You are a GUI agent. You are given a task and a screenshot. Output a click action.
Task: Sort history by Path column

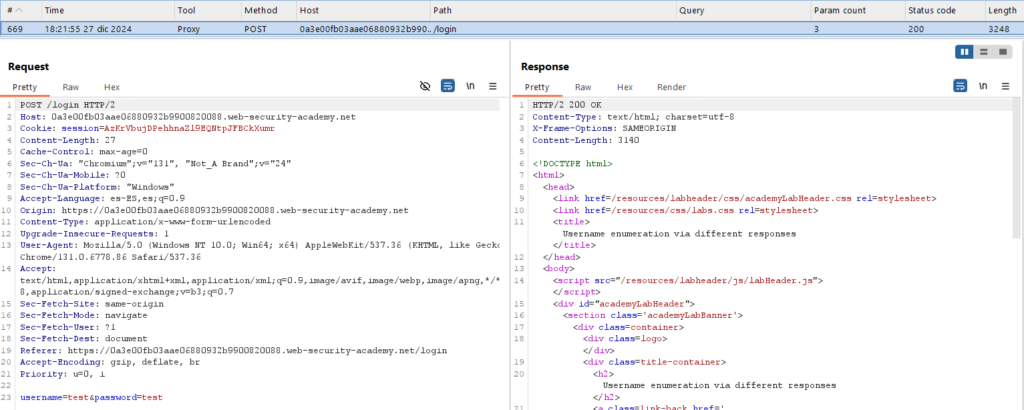coord(552,10)
